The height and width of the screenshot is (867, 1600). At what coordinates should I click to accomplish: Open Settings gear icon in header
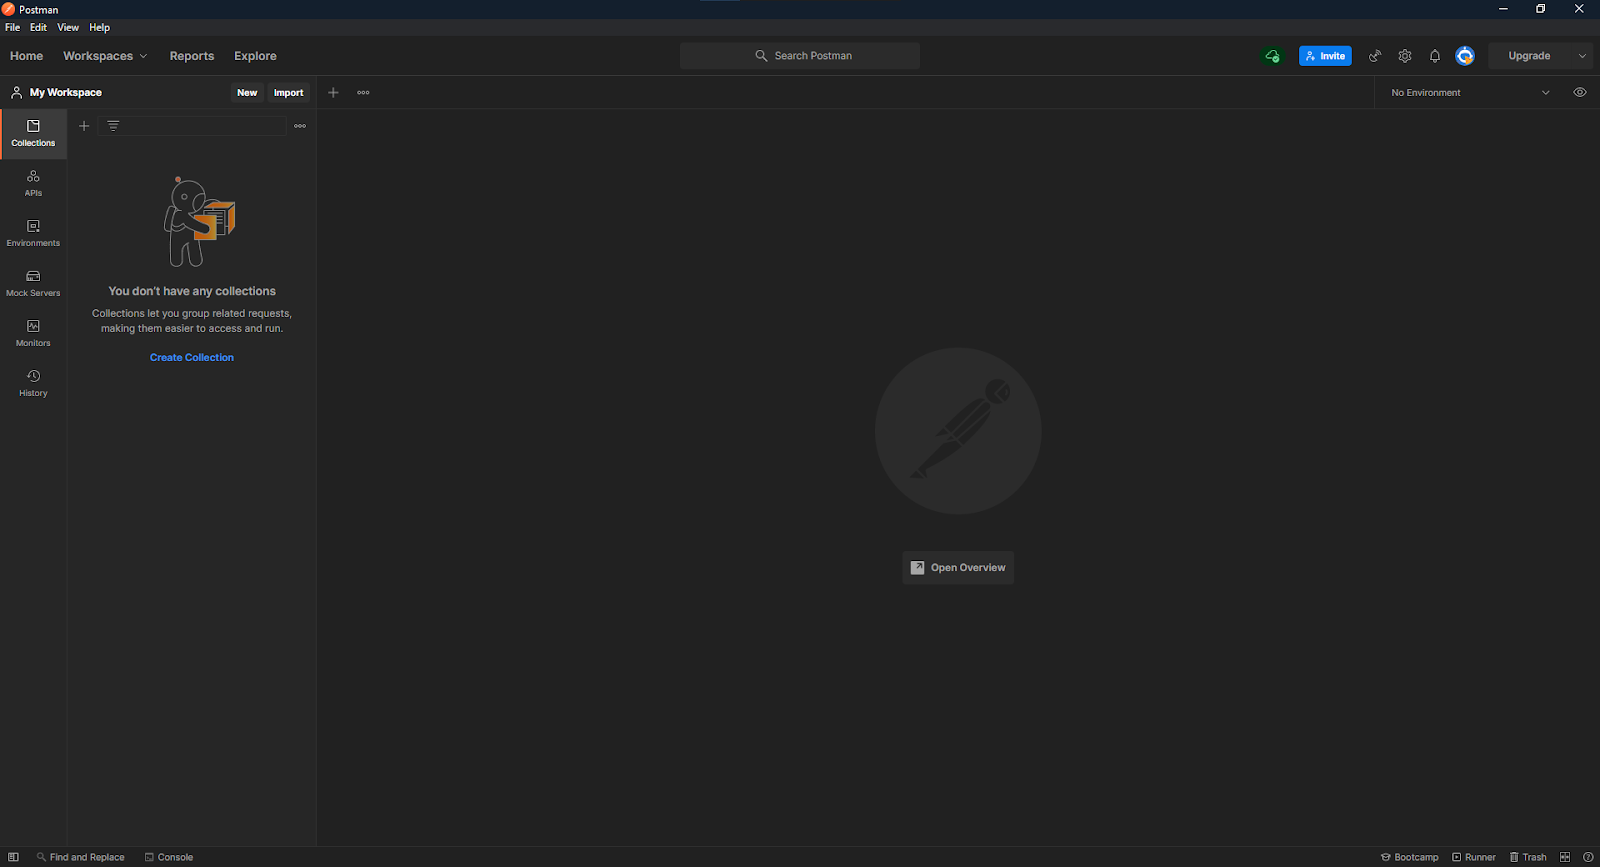(1405, 56)
